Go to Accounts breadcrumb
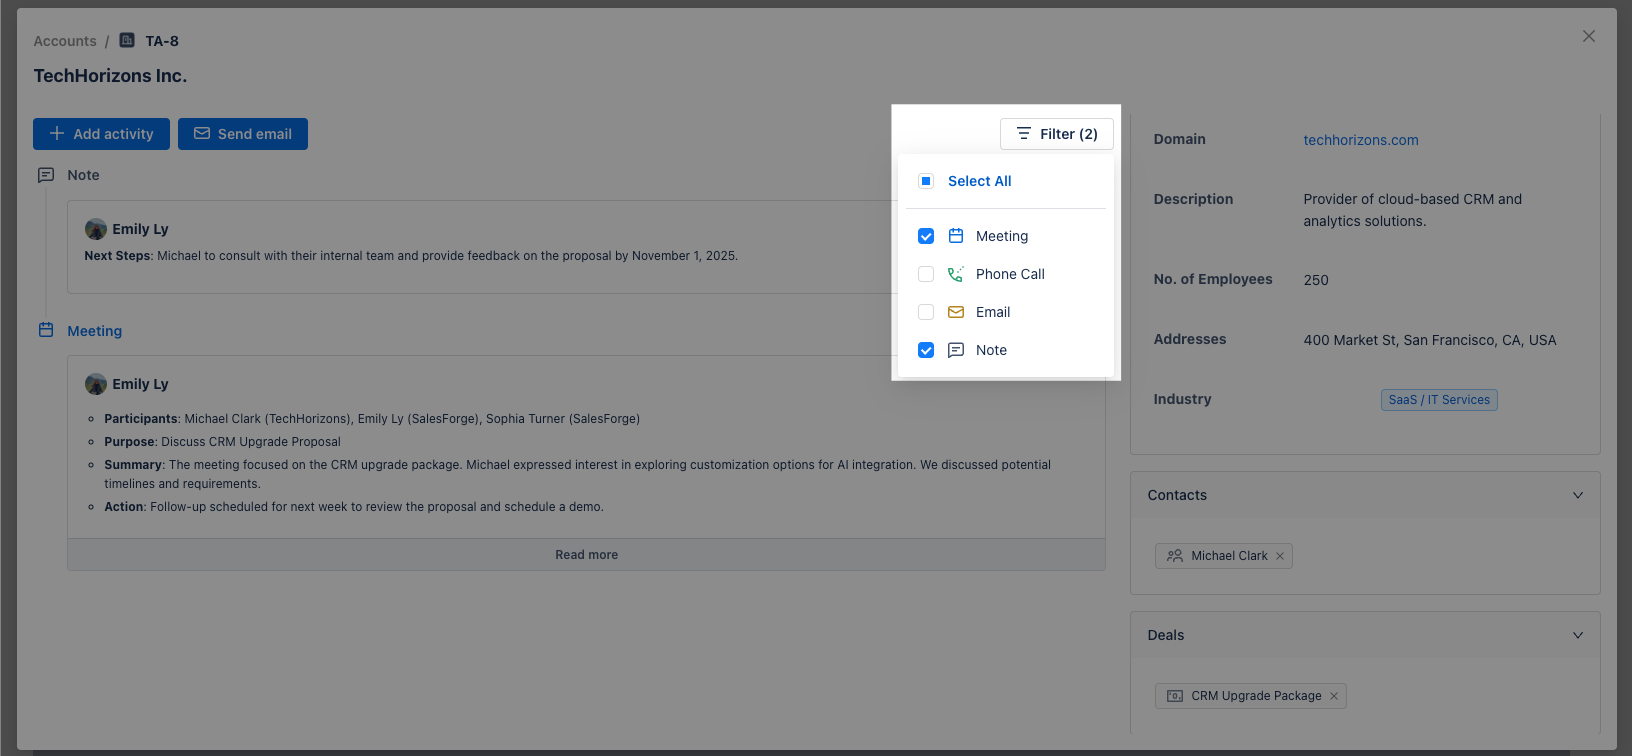The image size is (1632, 756). click(x=65, y=41)
